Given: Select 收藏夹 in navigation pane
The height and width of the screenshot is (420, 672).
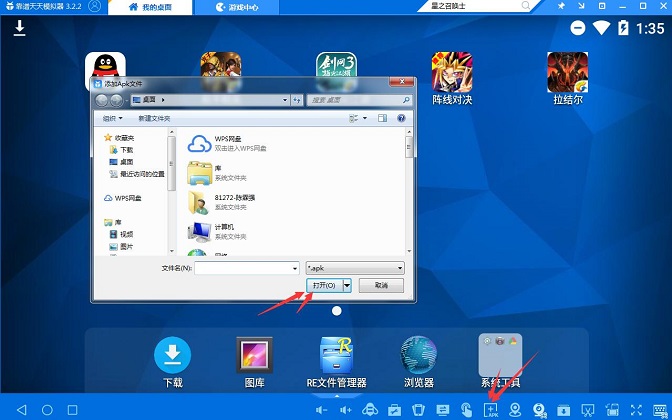Looking at the screenshot, I should click(x=119, y=138).
